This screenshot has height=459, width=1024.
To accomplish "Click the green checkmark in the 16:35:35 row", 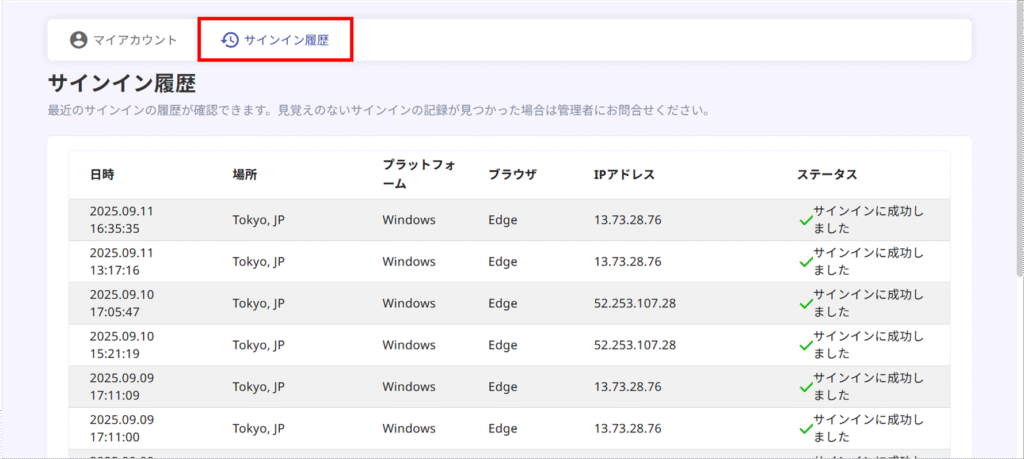I will [x=805, y=220].
